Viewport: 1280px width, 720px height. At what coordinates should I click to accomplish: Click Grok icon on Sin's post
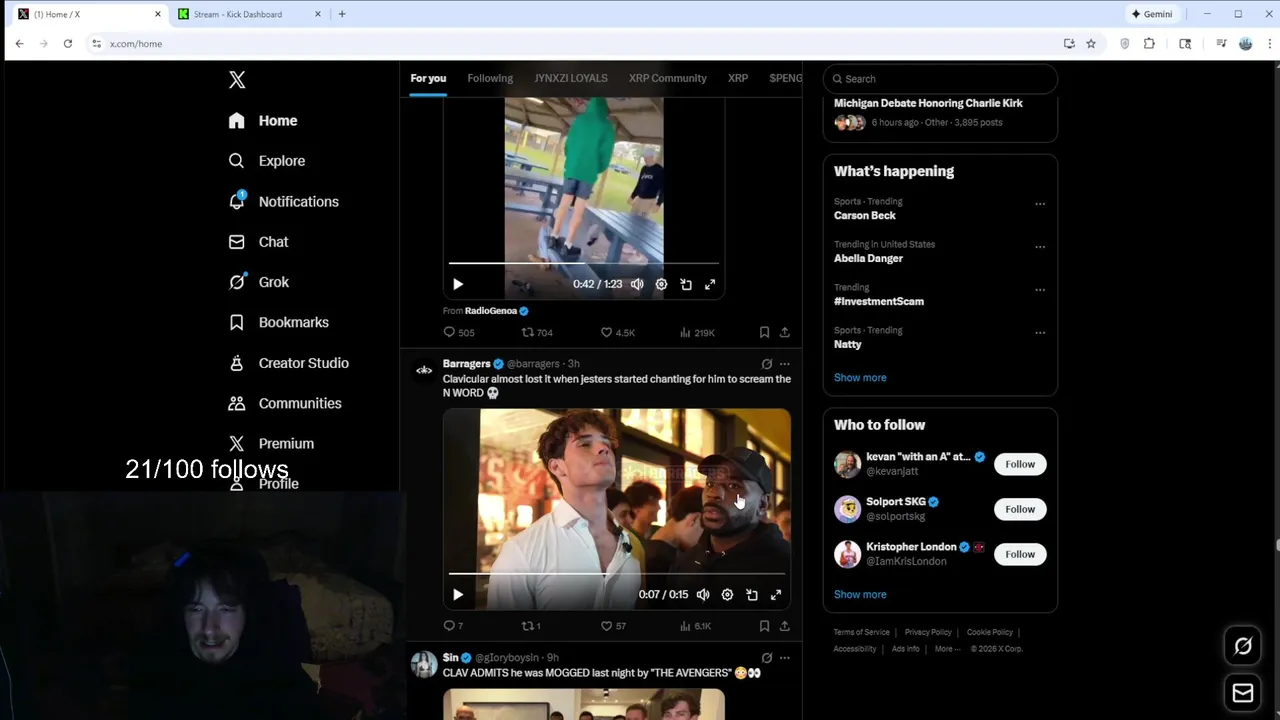click(767, 658)
